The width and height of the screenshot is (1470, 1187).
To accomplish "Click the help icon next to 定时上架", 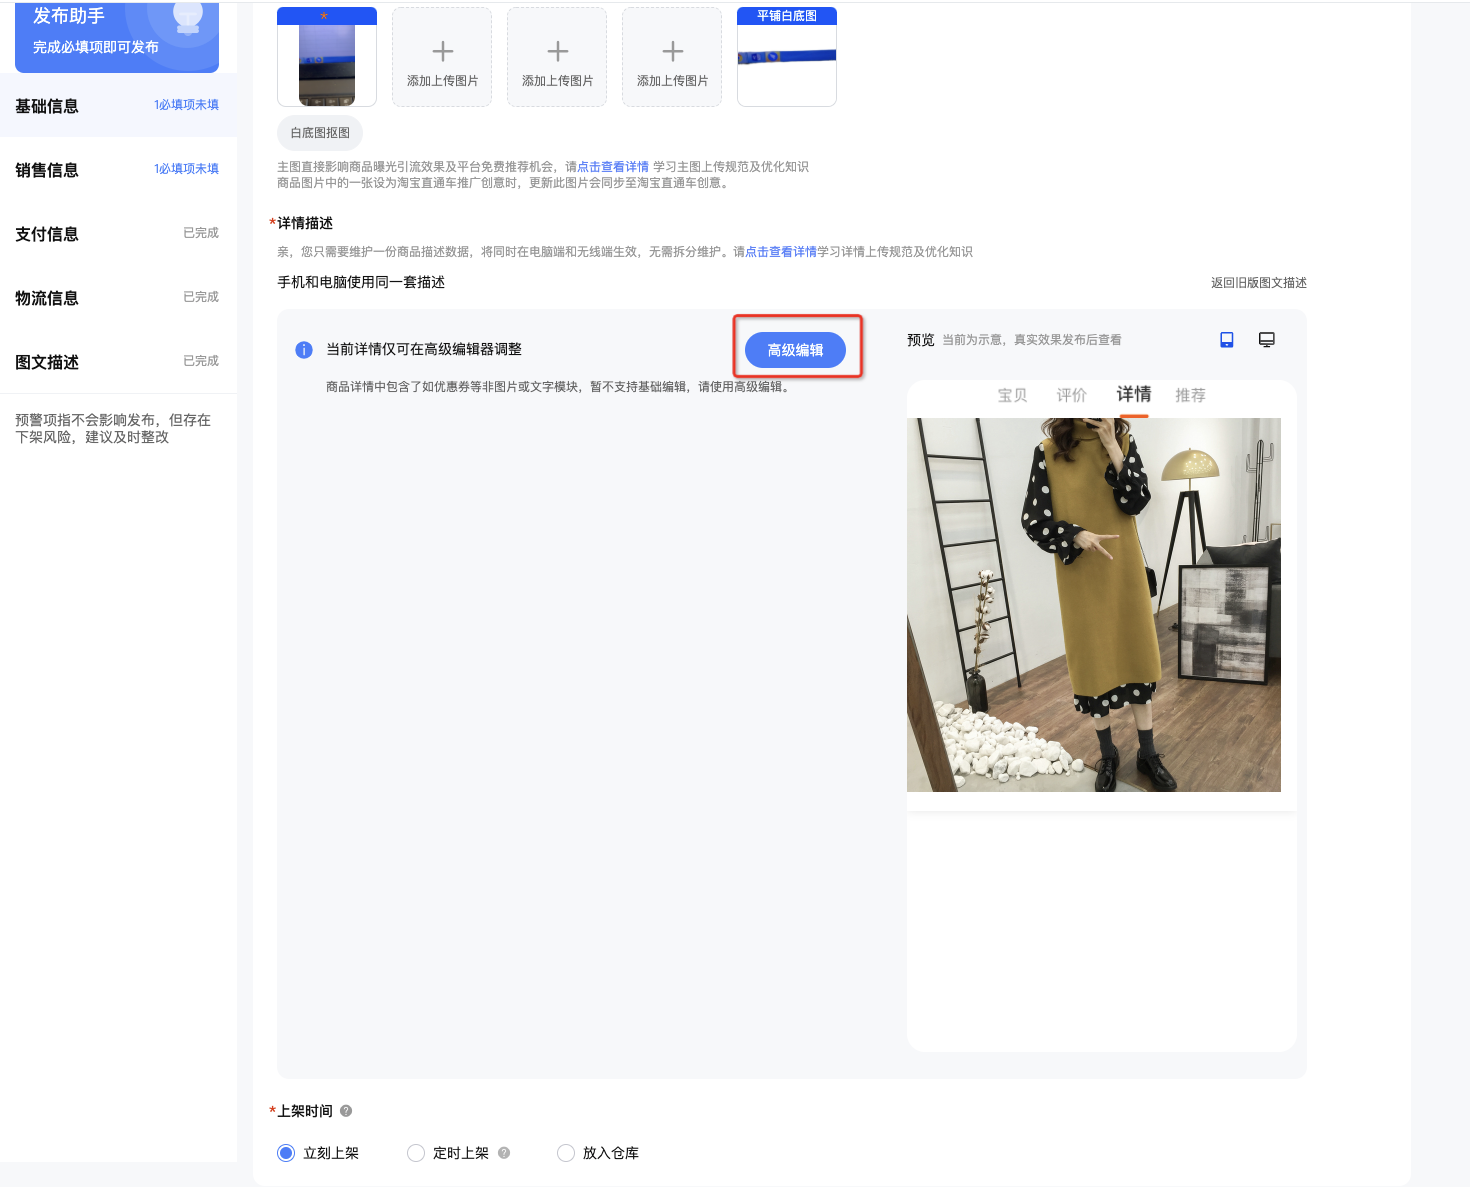I will [504, 1153].
